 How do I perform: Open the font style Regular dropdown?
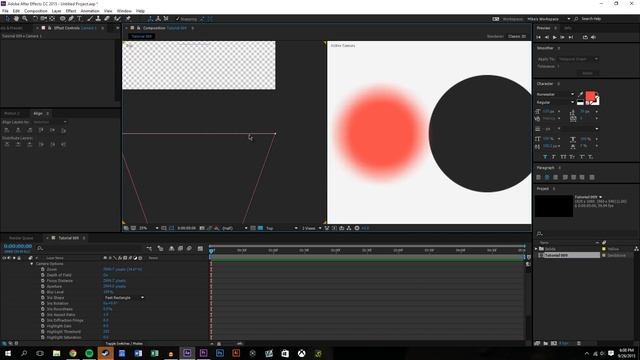555,102
